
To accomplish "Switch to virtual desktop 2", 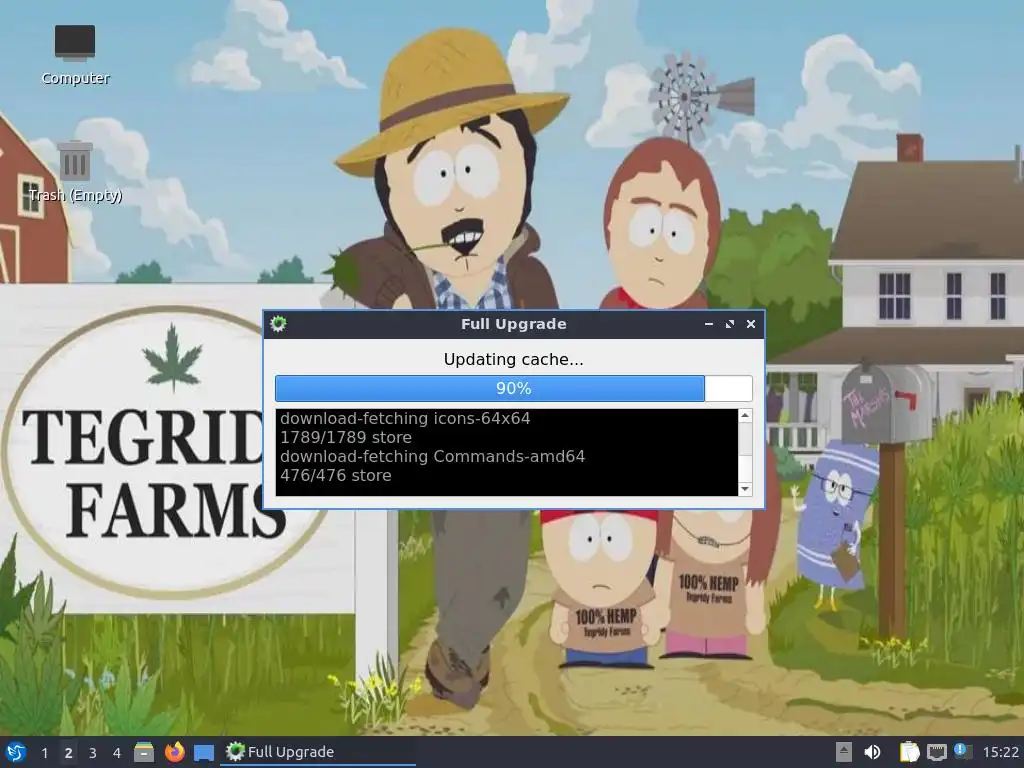I will 69,753.
